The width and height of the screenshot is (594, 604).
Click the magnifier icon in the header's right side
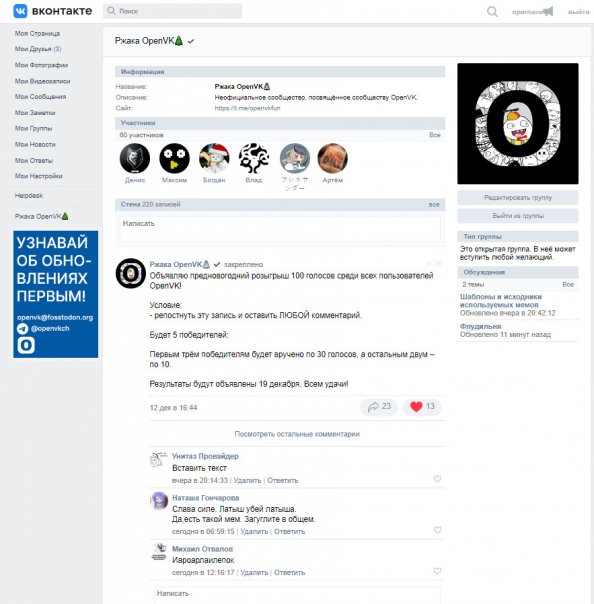tap(492, 11)
